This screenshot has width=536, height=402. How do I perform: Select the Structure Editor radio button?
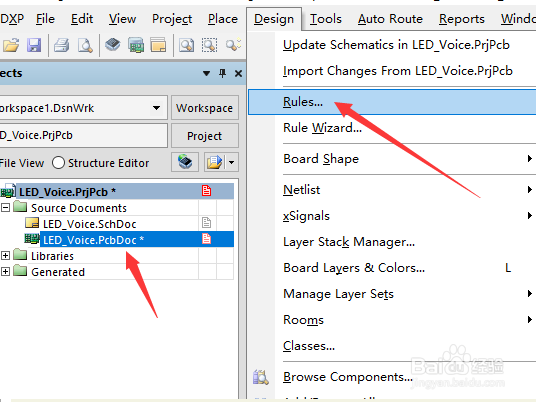tap(58, 163)
